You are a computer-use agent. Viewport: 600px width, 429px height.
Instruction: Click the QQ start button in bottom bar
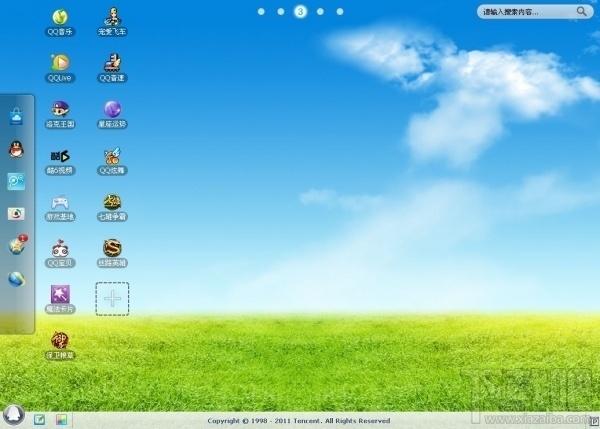pos(14,415)
